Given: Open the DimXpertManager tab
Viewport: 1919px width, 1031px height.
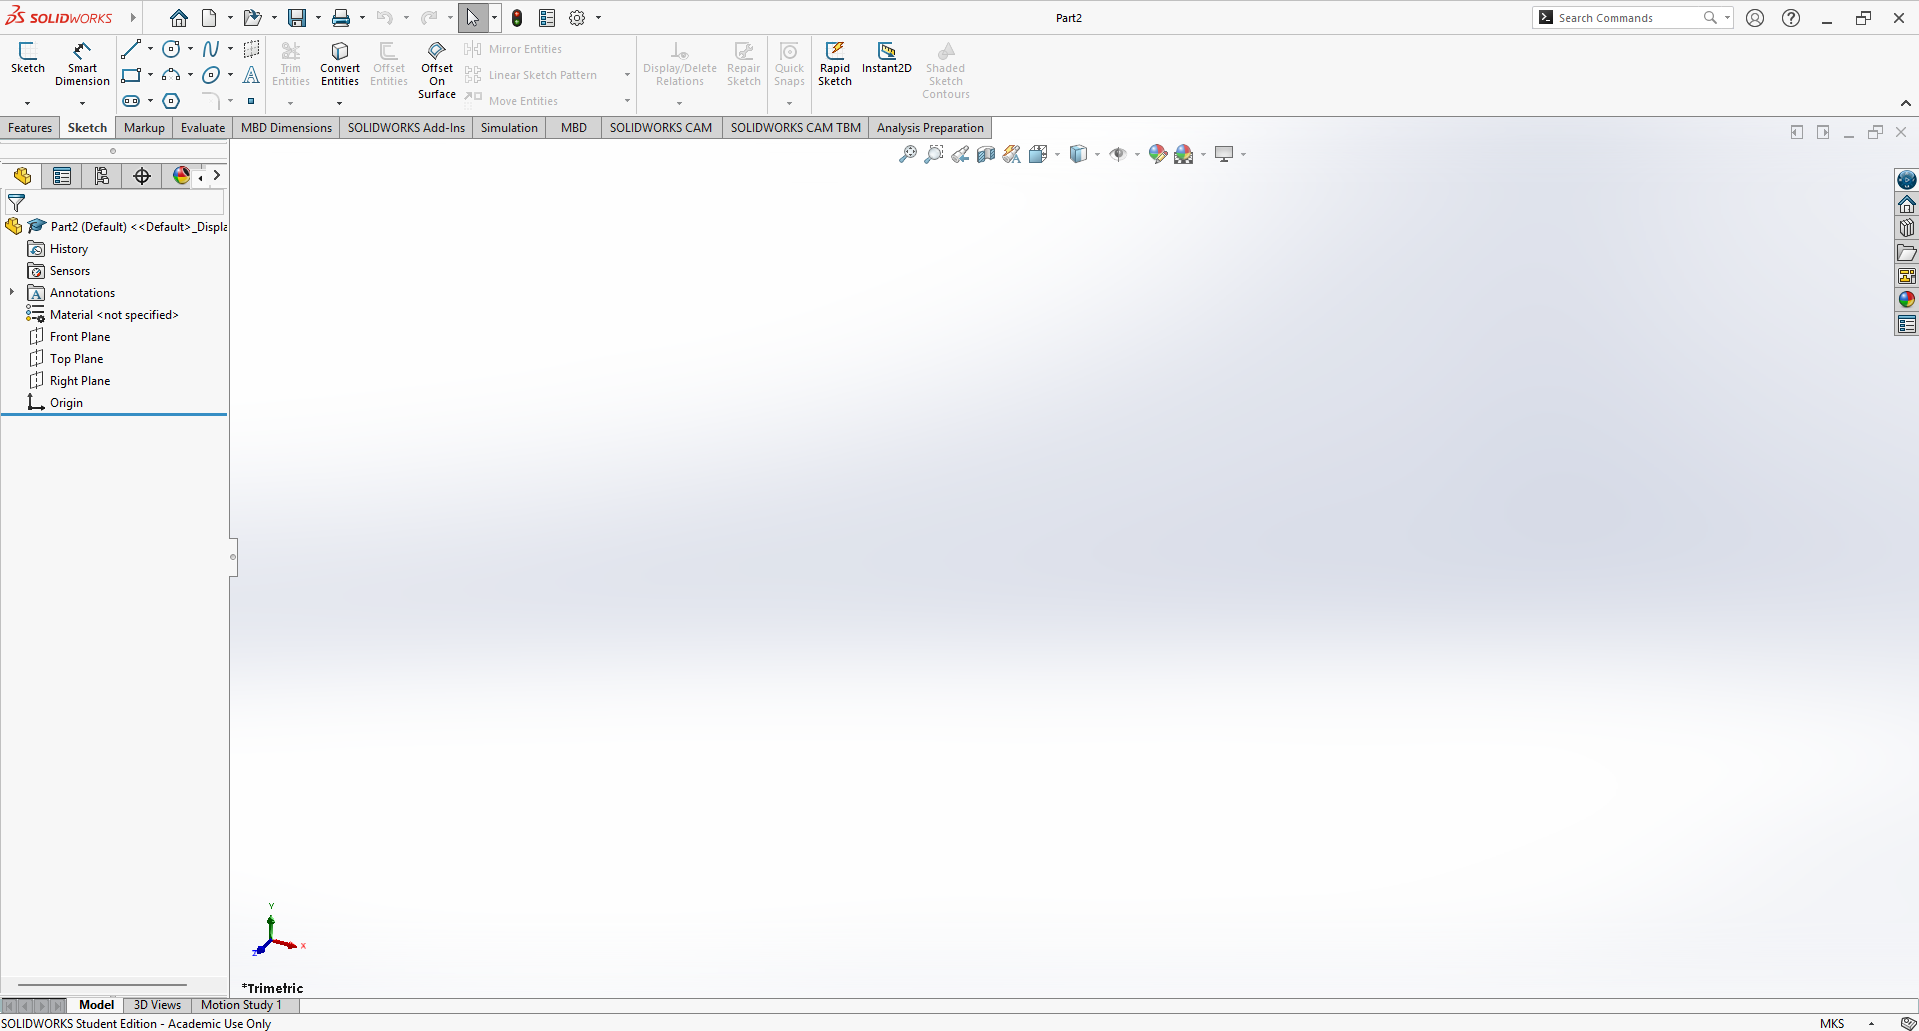Looking at the screenshot, I should pos(142,176).
